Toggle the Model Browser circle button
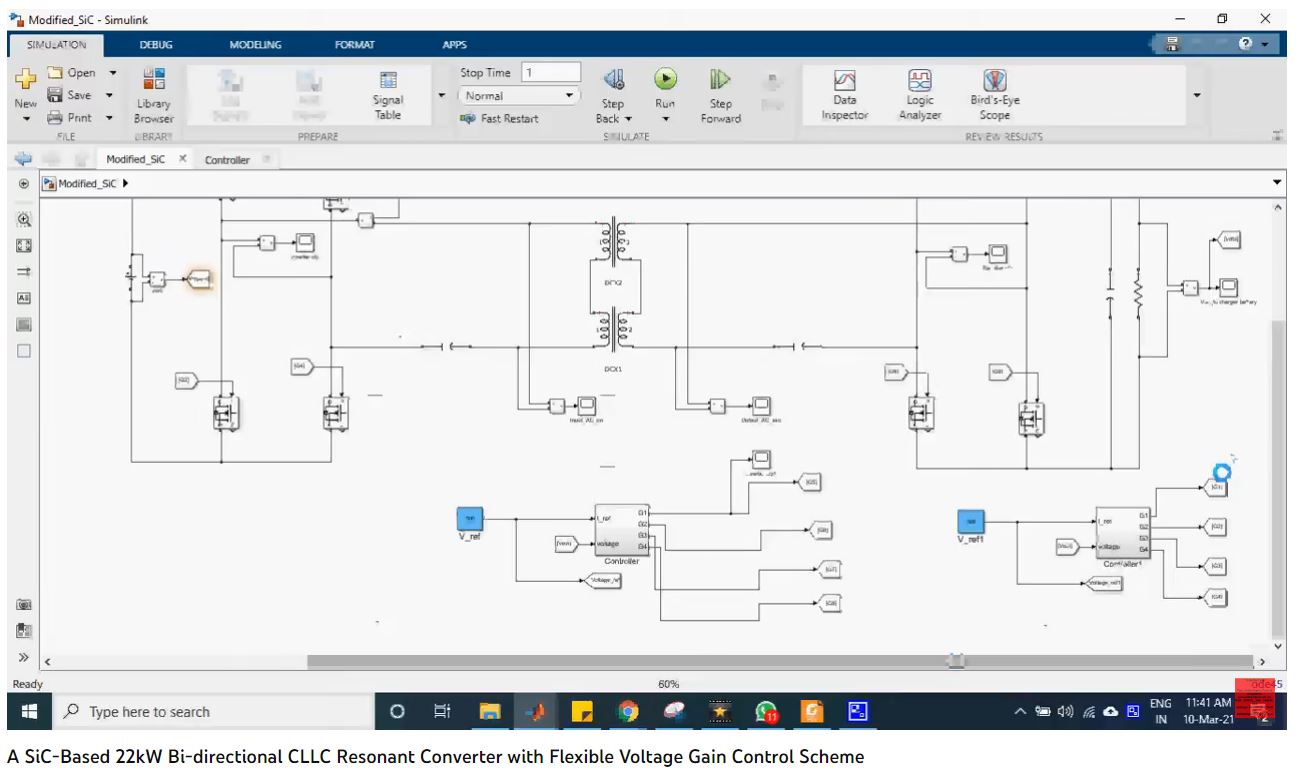The image size is (1299, 776). 24,184
